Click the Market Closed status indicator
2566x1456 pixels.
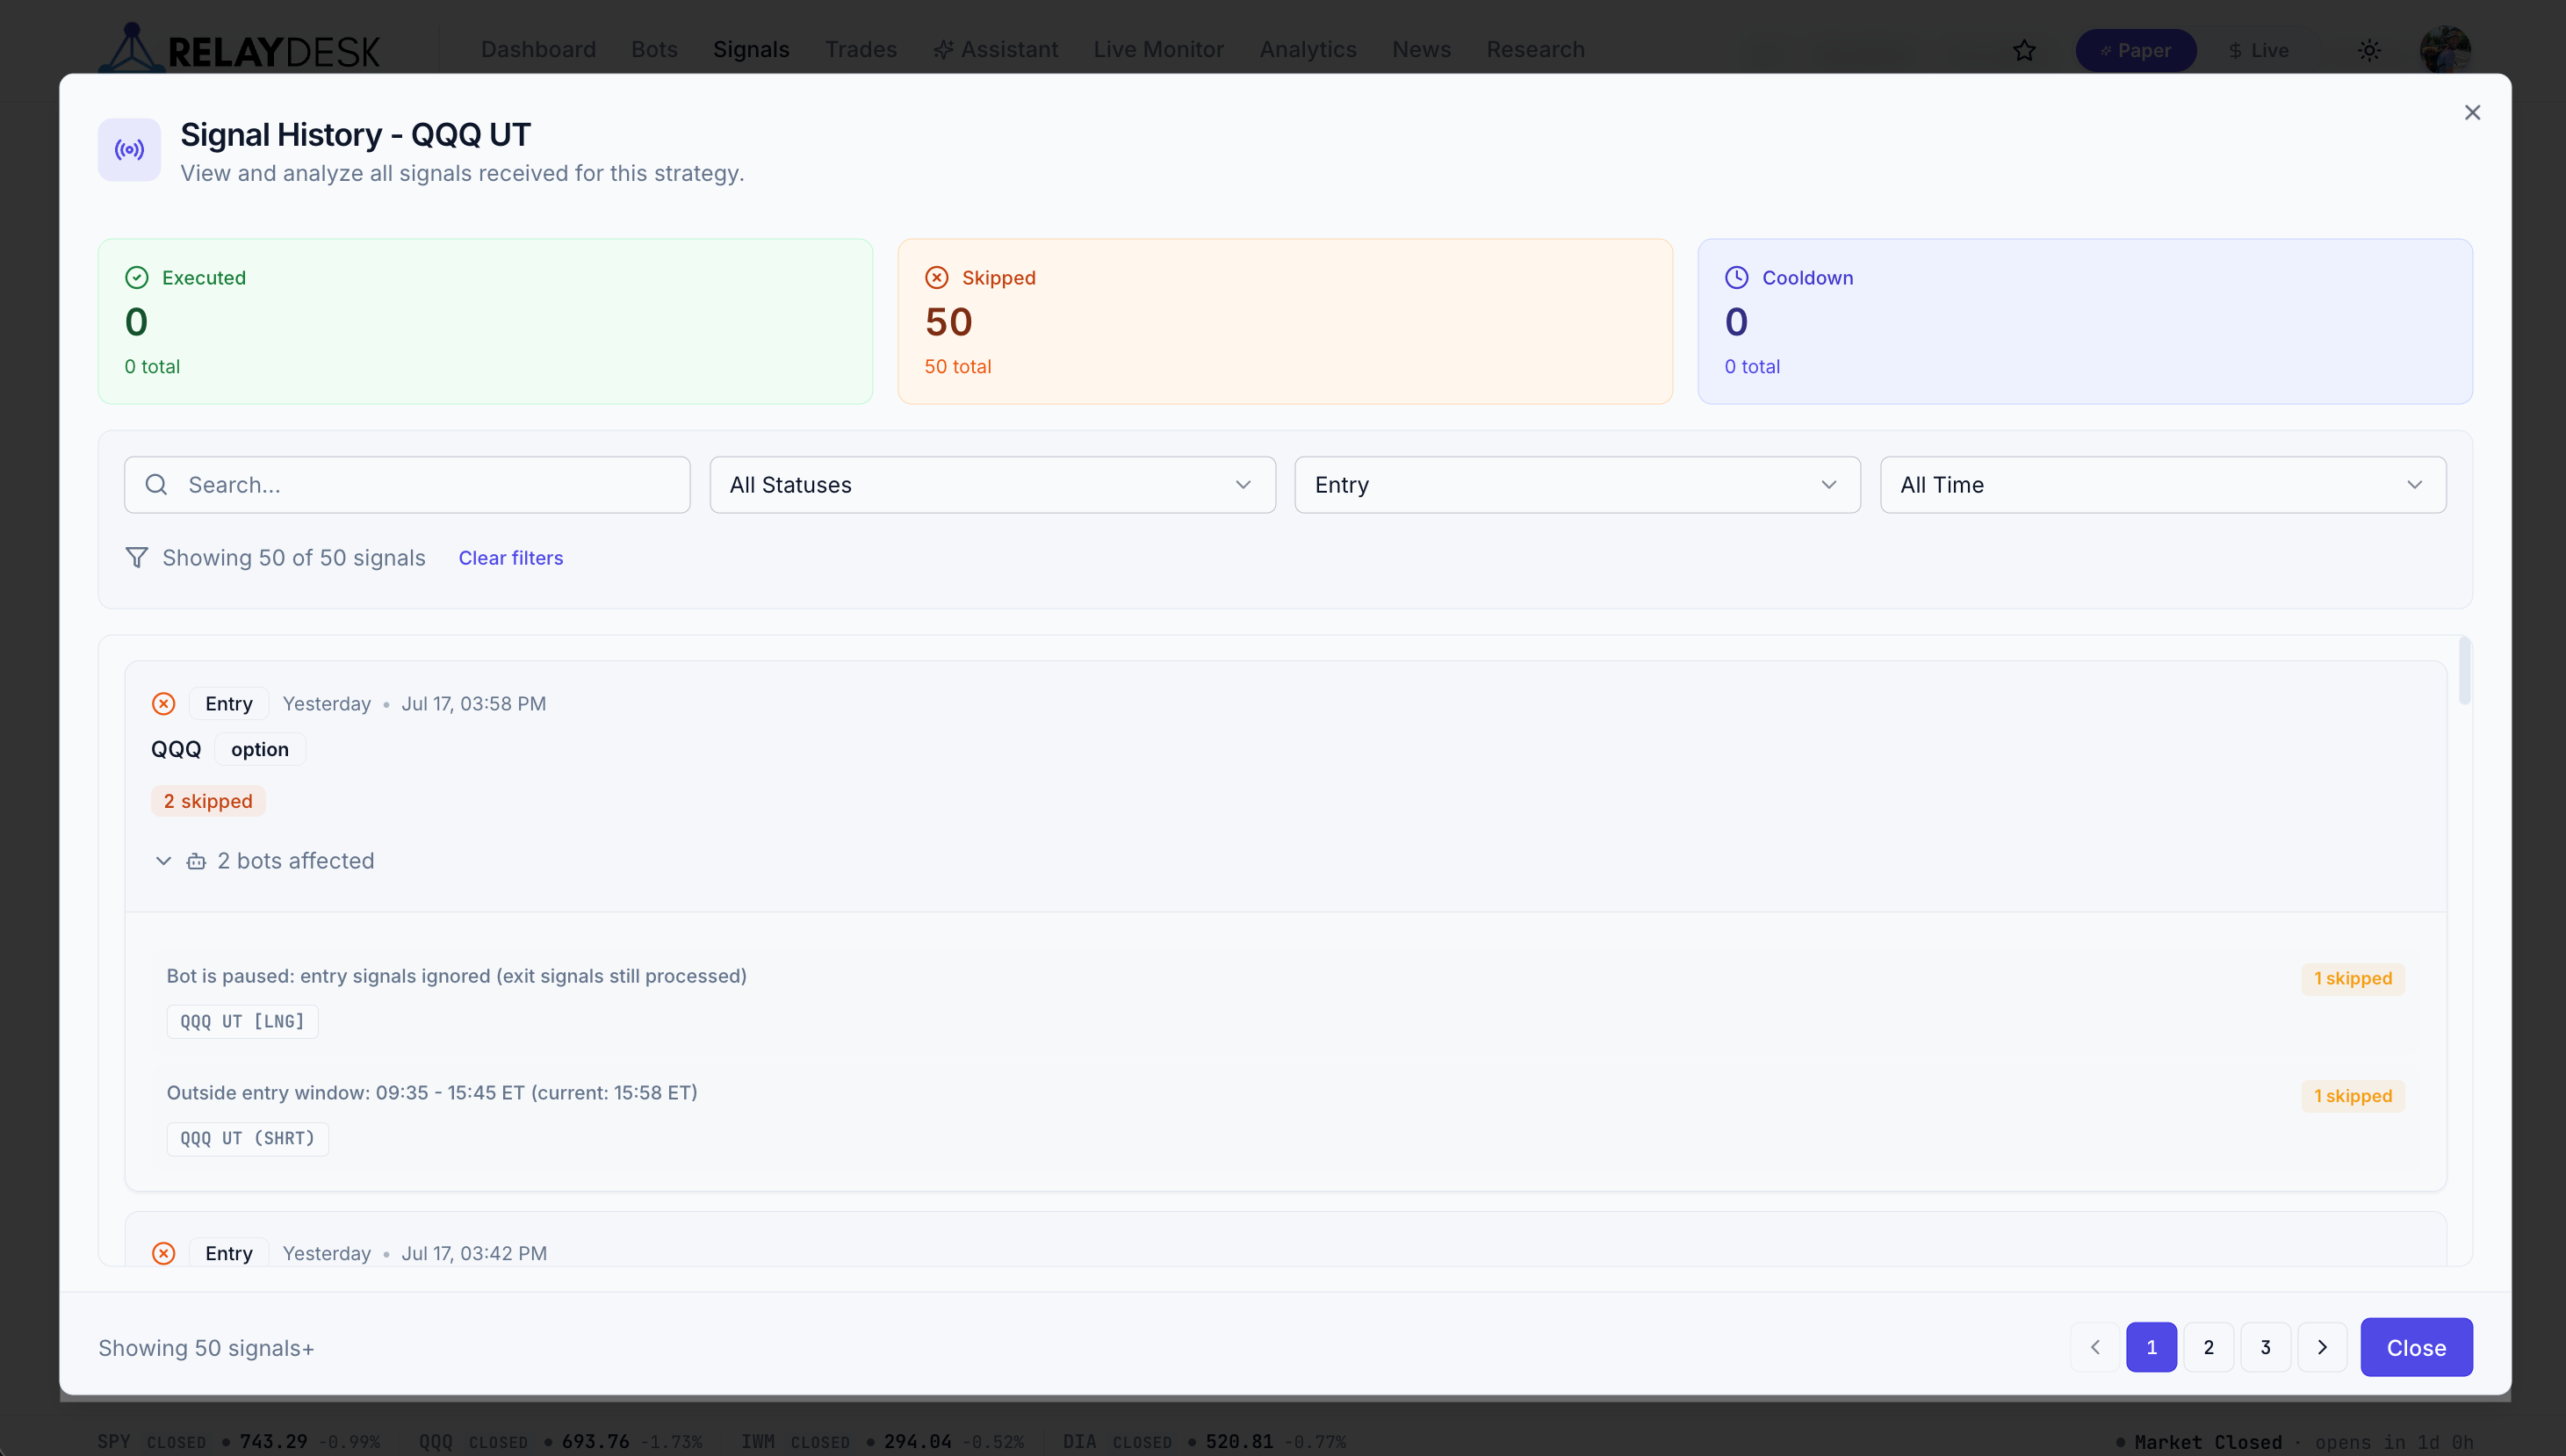[x=2198, y=1441]
